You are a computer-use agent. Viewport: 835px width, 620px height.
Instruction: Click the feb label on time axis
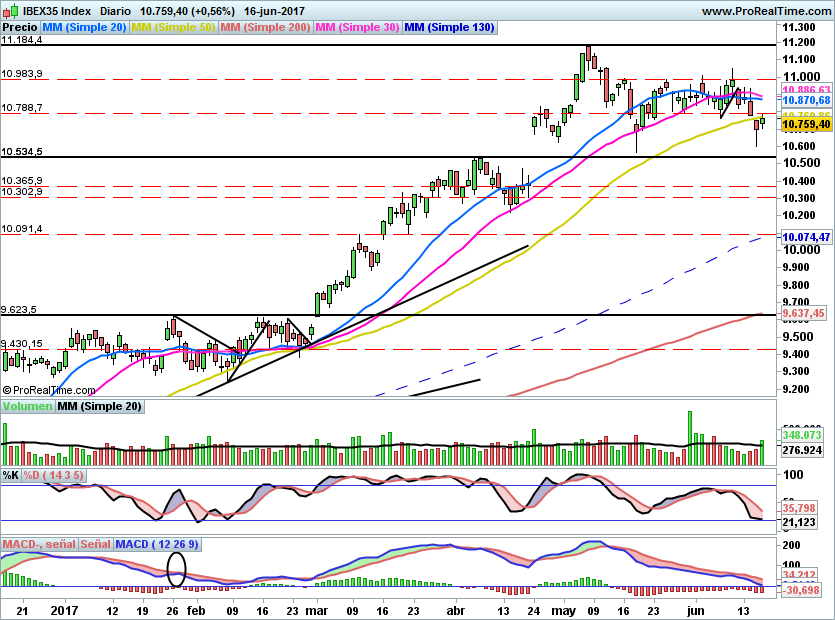195,610
